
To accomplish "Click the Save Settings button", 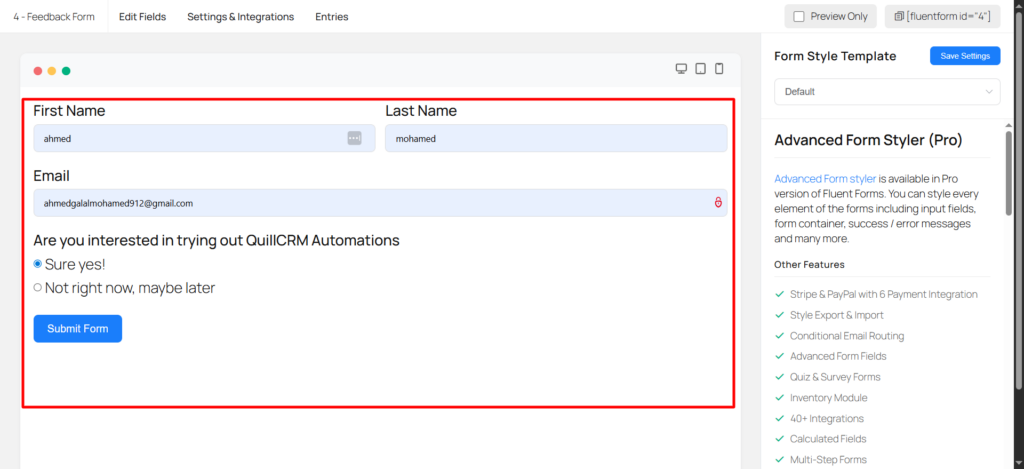I will pyautogui.click(x=964, y=56).
